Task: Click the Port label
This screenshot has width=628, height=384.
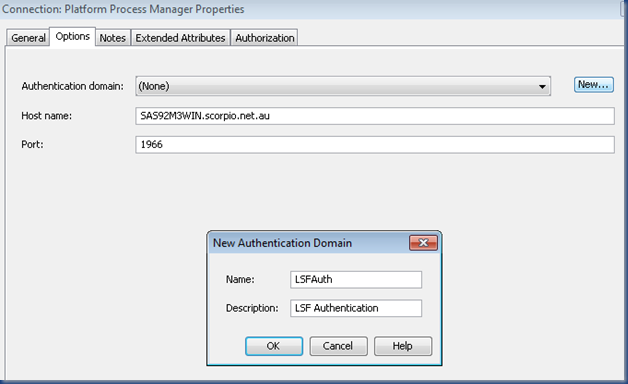Action: pyautogui.click(x=32, y=145)
